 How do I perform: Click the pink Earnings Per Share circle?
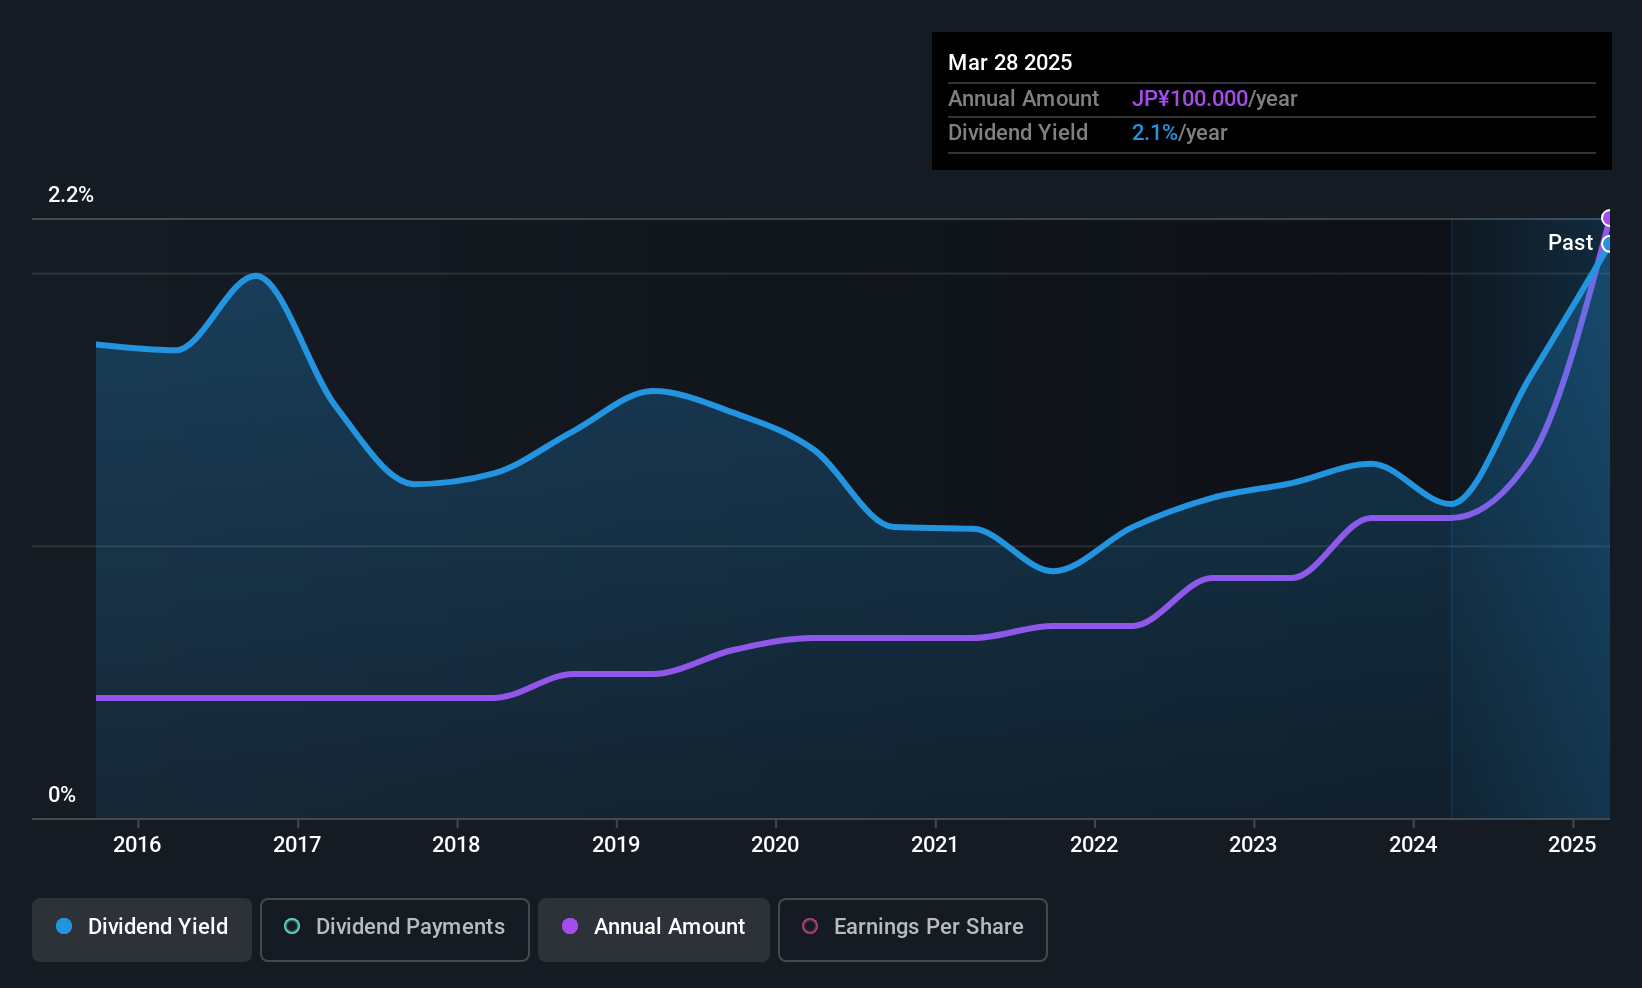click(x=810, y=927)
